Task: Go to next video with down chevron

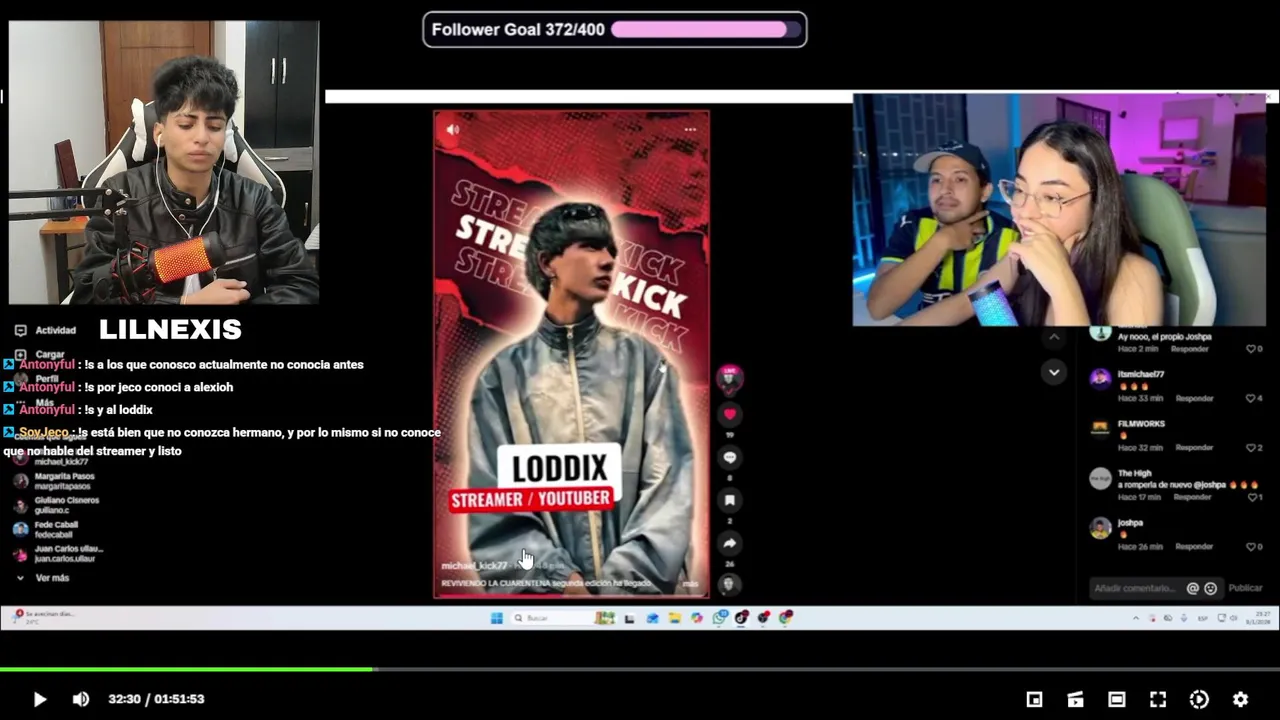Action: tap(1053, 372)
